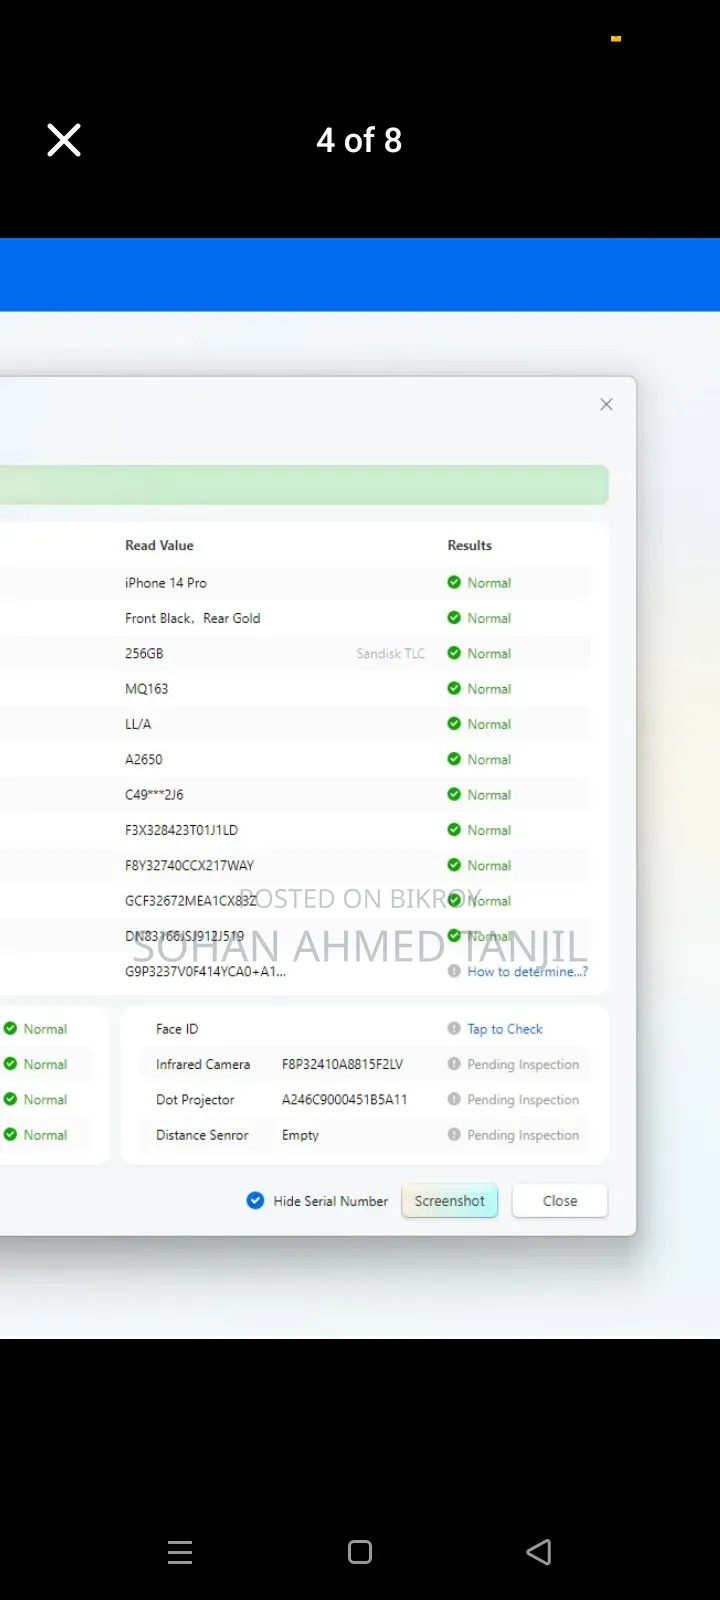Click 'Pending Inspection' in Infrared Camera row
This screenshot has width=720, height=1600.
pyautogui.click(x=523, y=1064)
